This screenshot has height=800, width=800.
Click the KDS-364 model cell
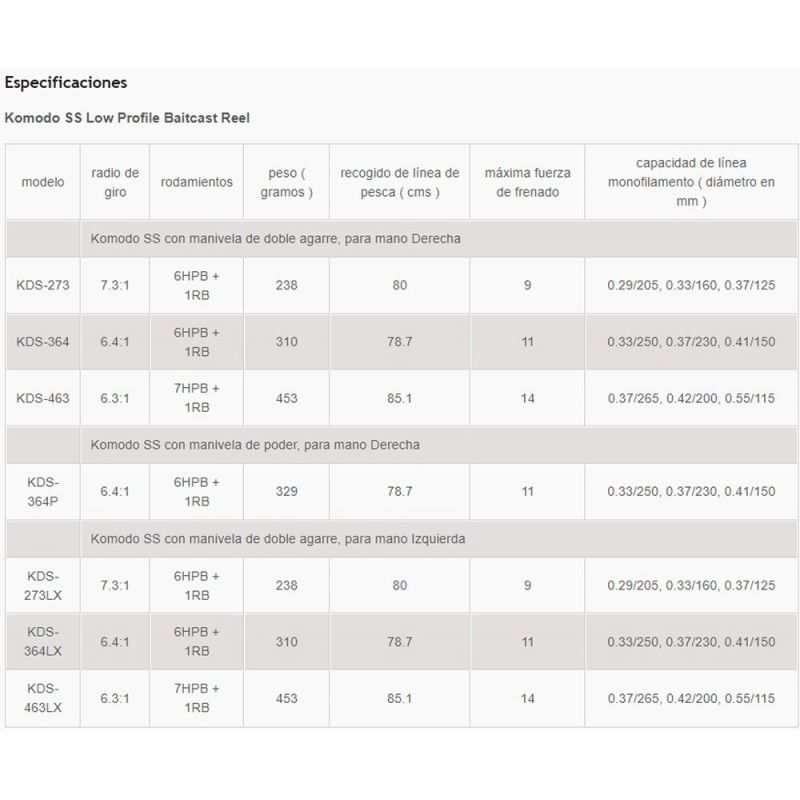(x=43, y=342)
